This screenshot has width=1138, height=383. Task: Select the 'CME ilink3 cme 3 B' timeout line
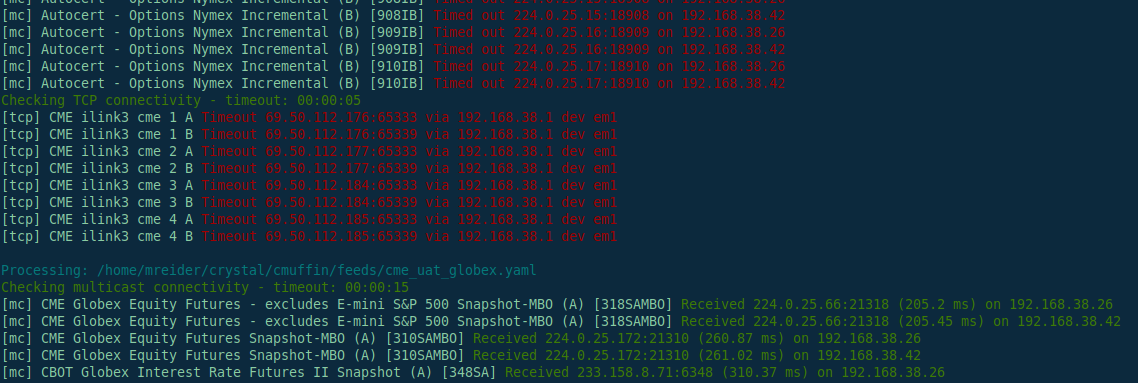pos(309,202)
